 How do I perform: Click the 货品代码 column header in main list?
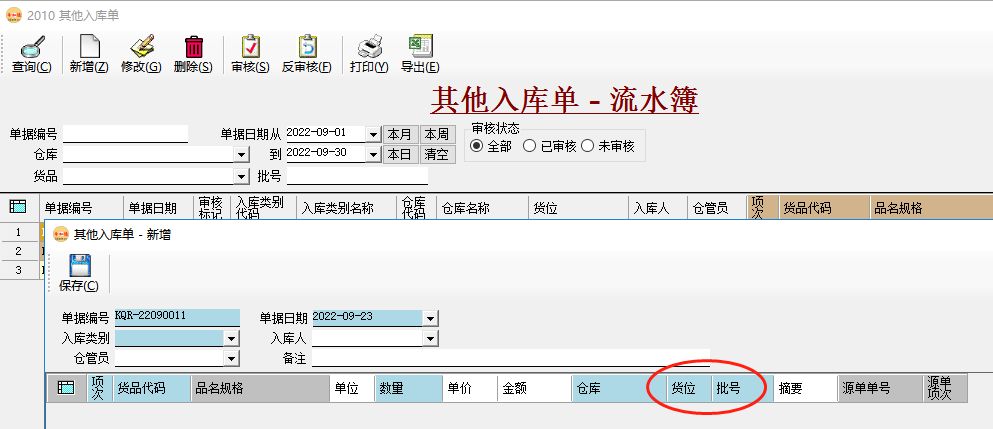824,208
